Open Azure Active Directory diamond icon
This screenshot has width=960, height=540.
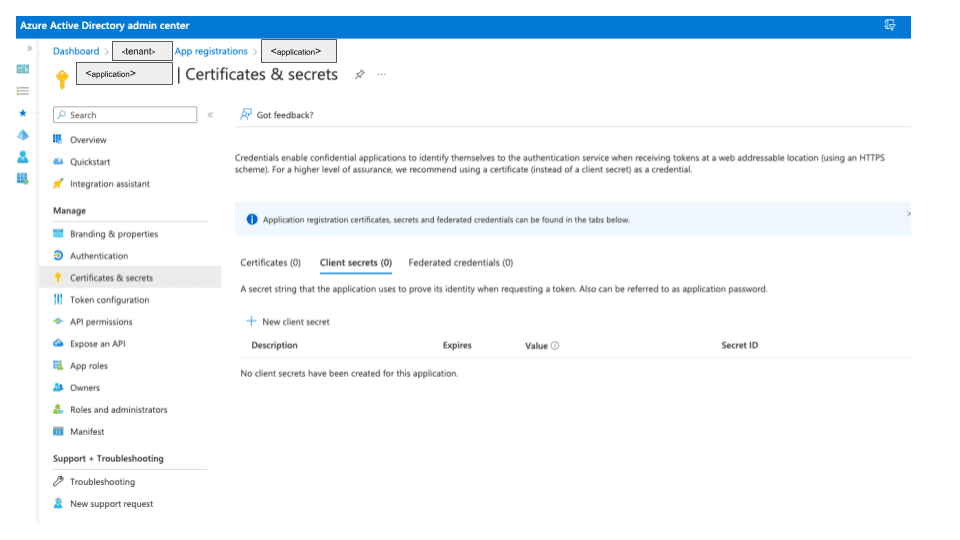tap(23, 135)
